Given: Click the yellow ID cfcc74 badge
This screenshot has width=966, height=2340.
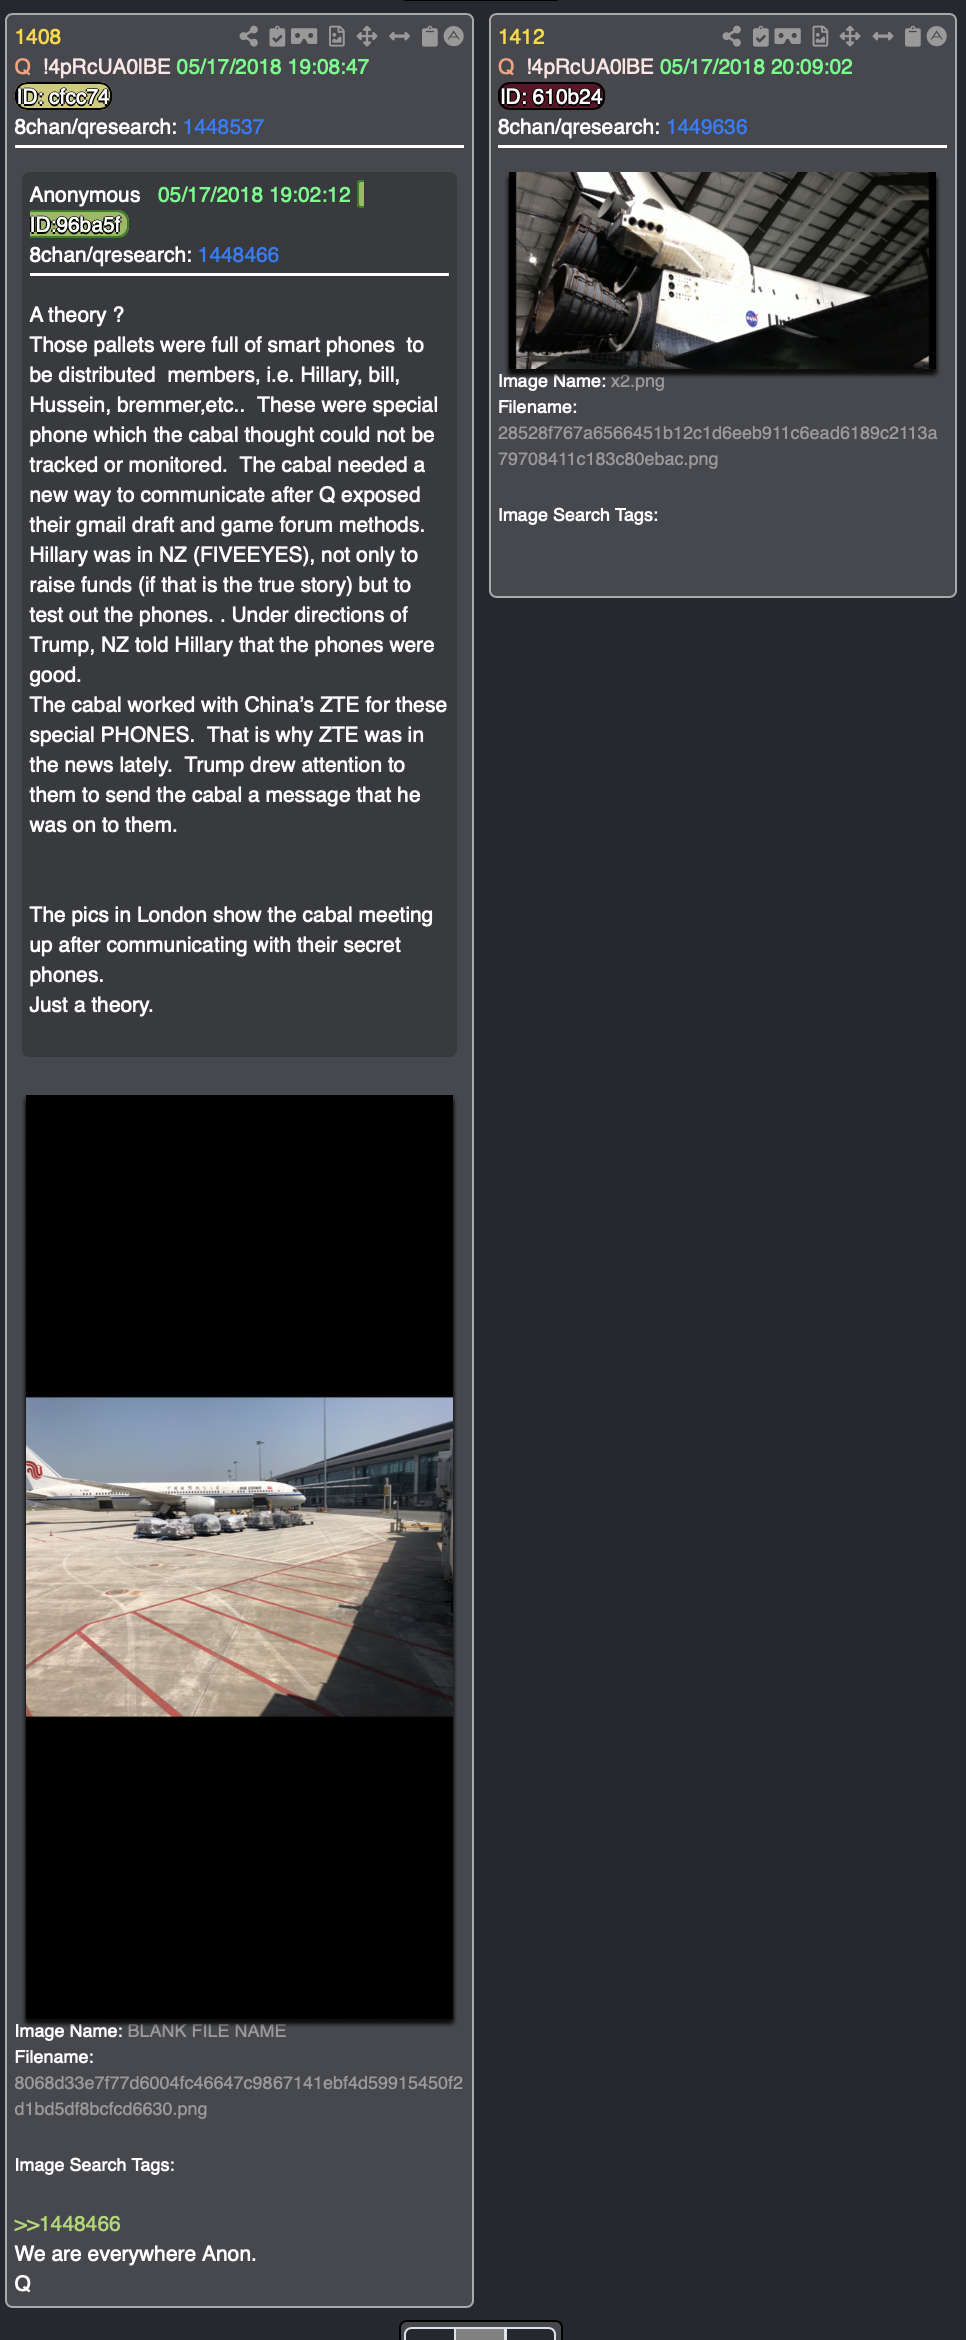Looking at the screenshot, I should click(x=64, y=97).
